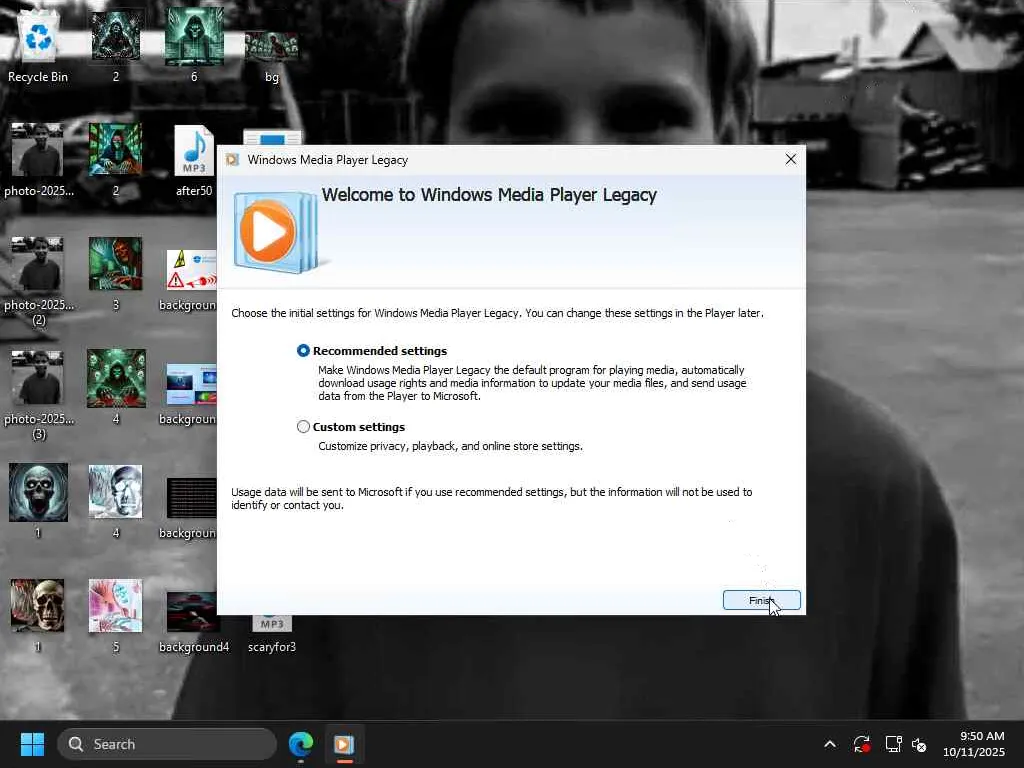
Task: Select the skull icon labeled 1 beside 5
Action: (x=38, y=616)
